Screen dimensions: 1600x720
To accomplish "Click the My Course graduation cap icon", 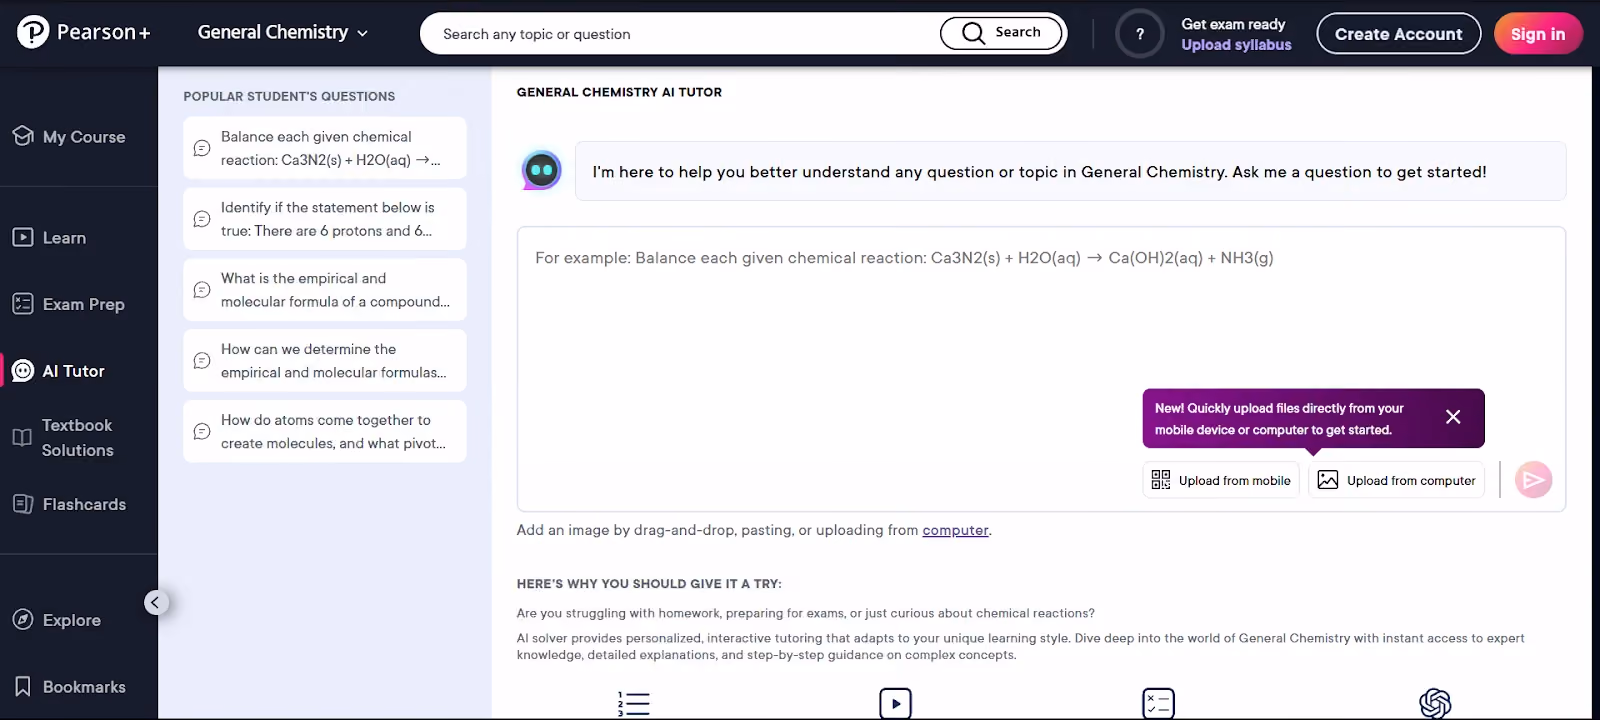I will (x=23, y=136).
